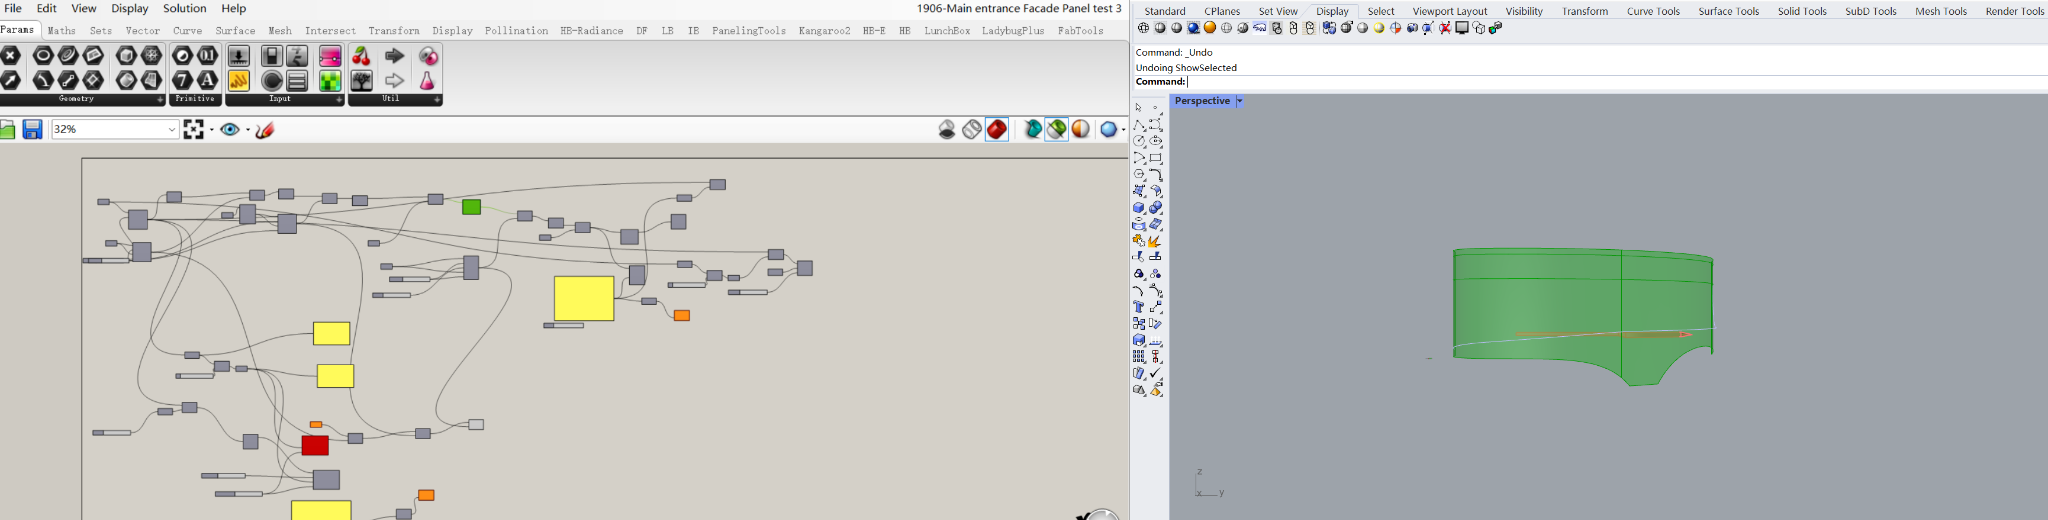
Task: Select the dark arrow relay icon in Util panel
Action: pyautogui.click(x=394, y=56)
